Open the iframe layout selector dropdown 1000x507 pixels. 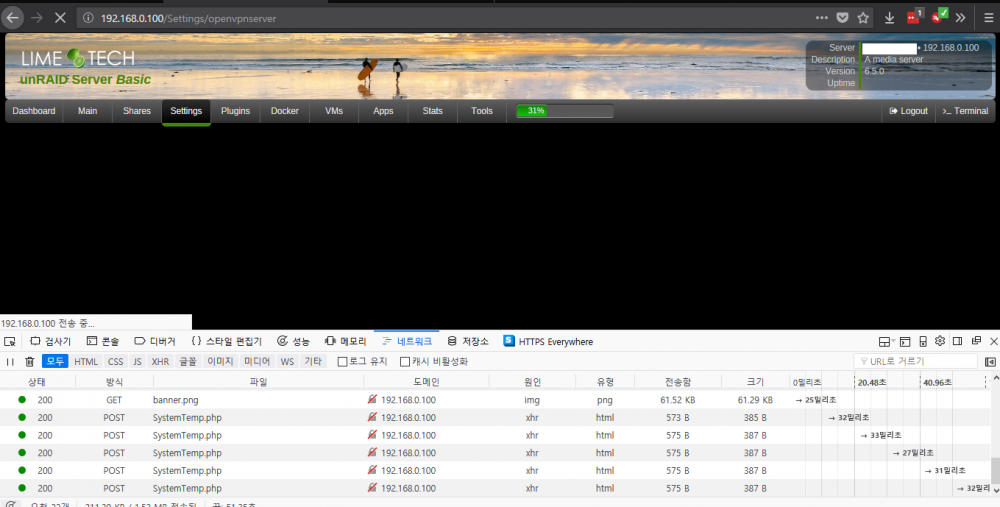(x=886, y=342)
